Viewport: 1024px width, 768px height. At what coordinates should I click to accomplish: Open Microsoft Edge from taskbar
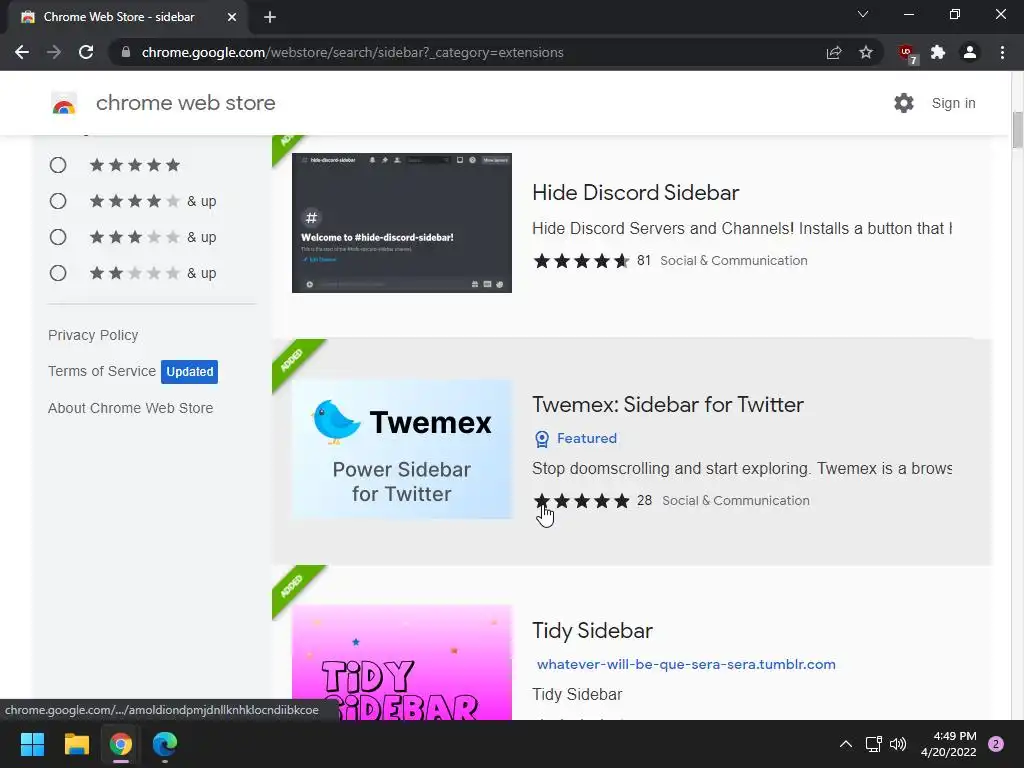pos(165,744)
